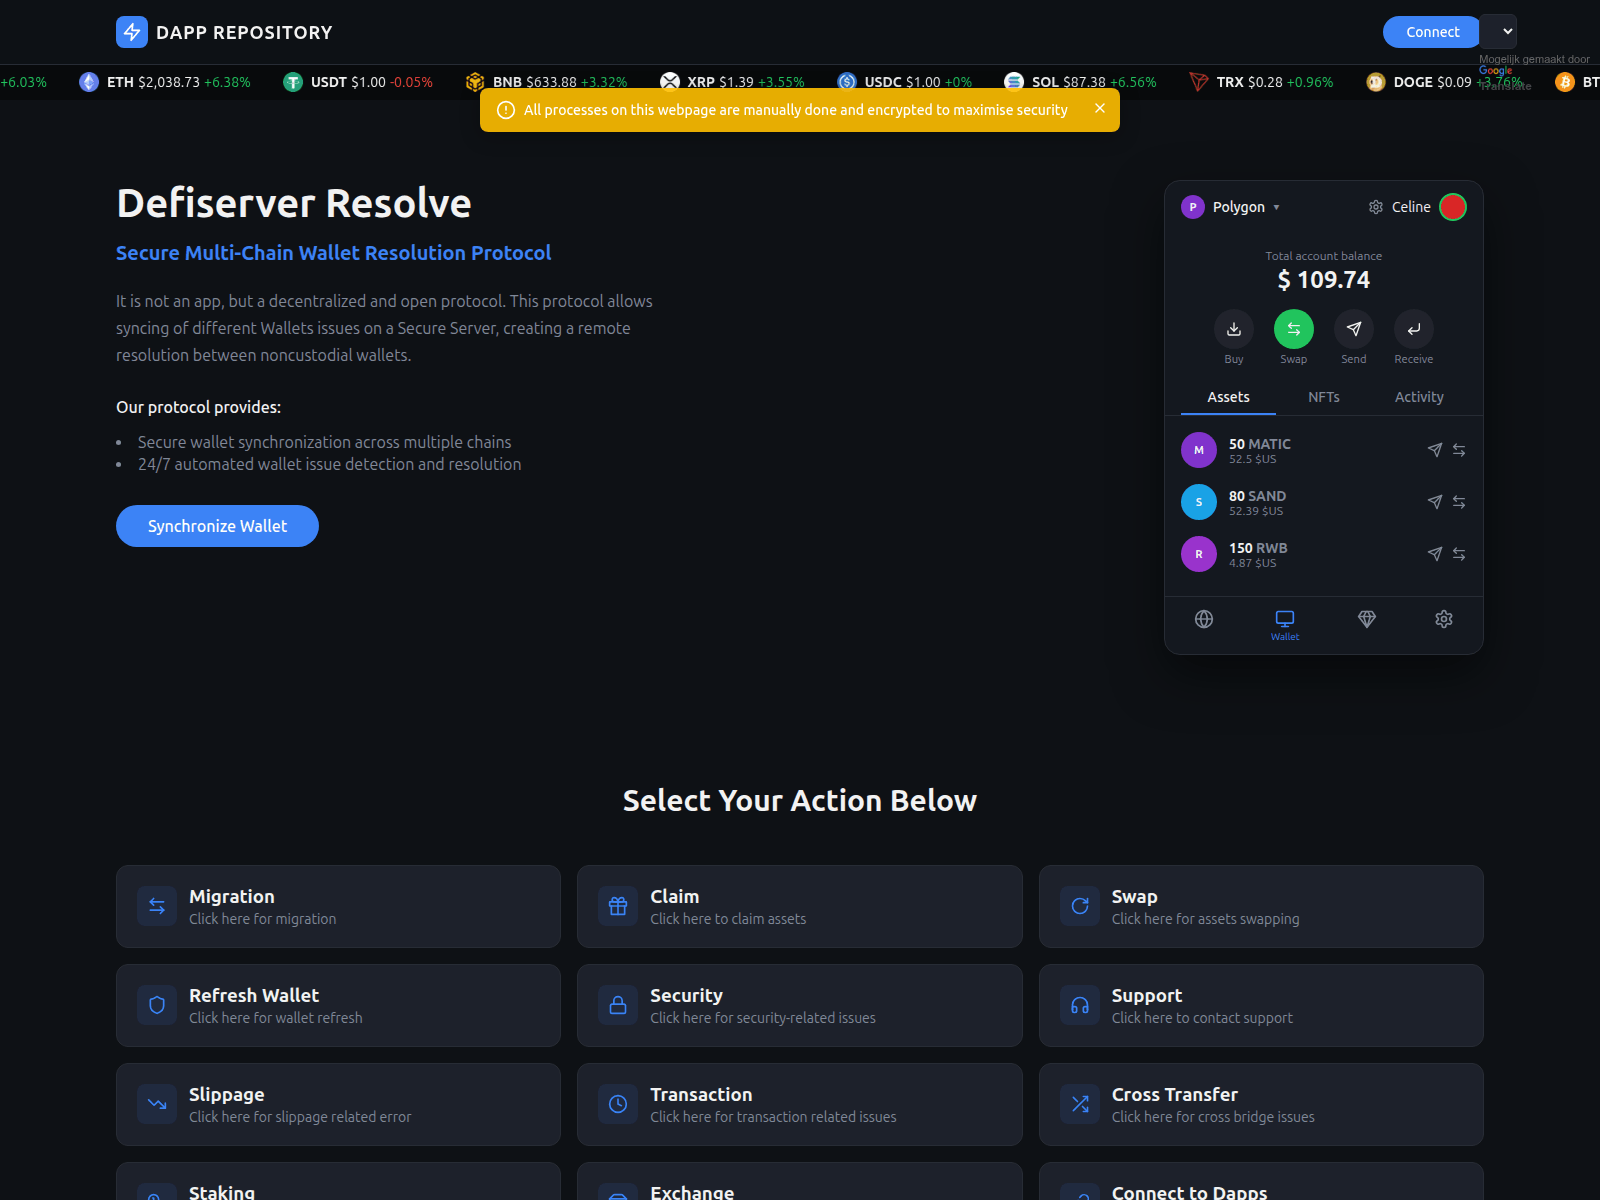Send the 80 SAND asset
The image size is (1600, 1200).
pos(1435,502)
